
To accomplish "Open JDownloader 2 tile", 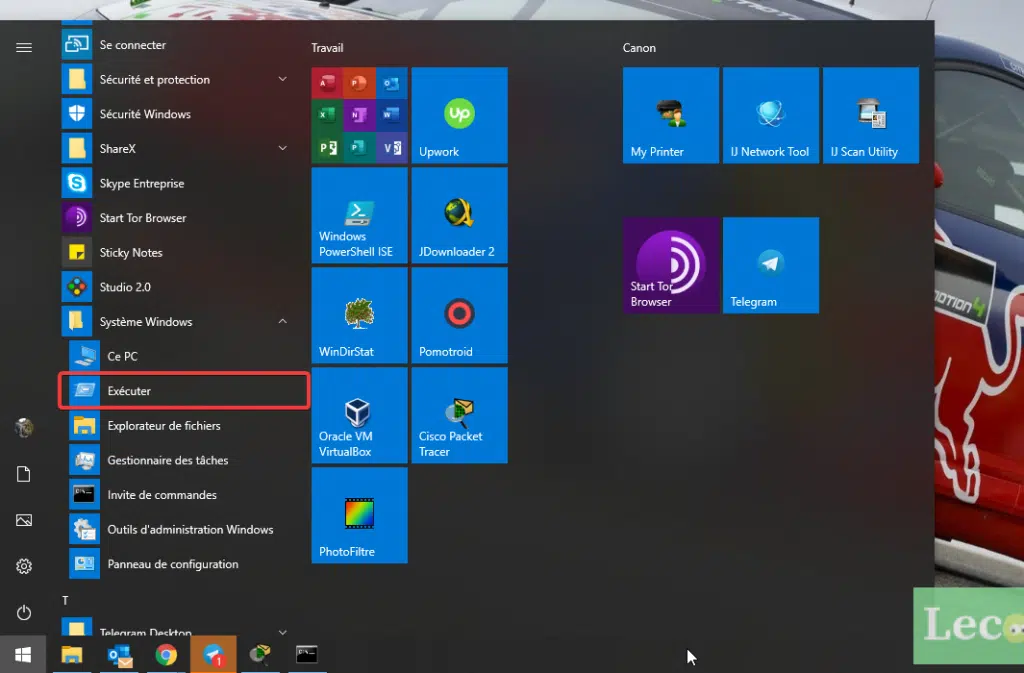I will coord(459,215).
